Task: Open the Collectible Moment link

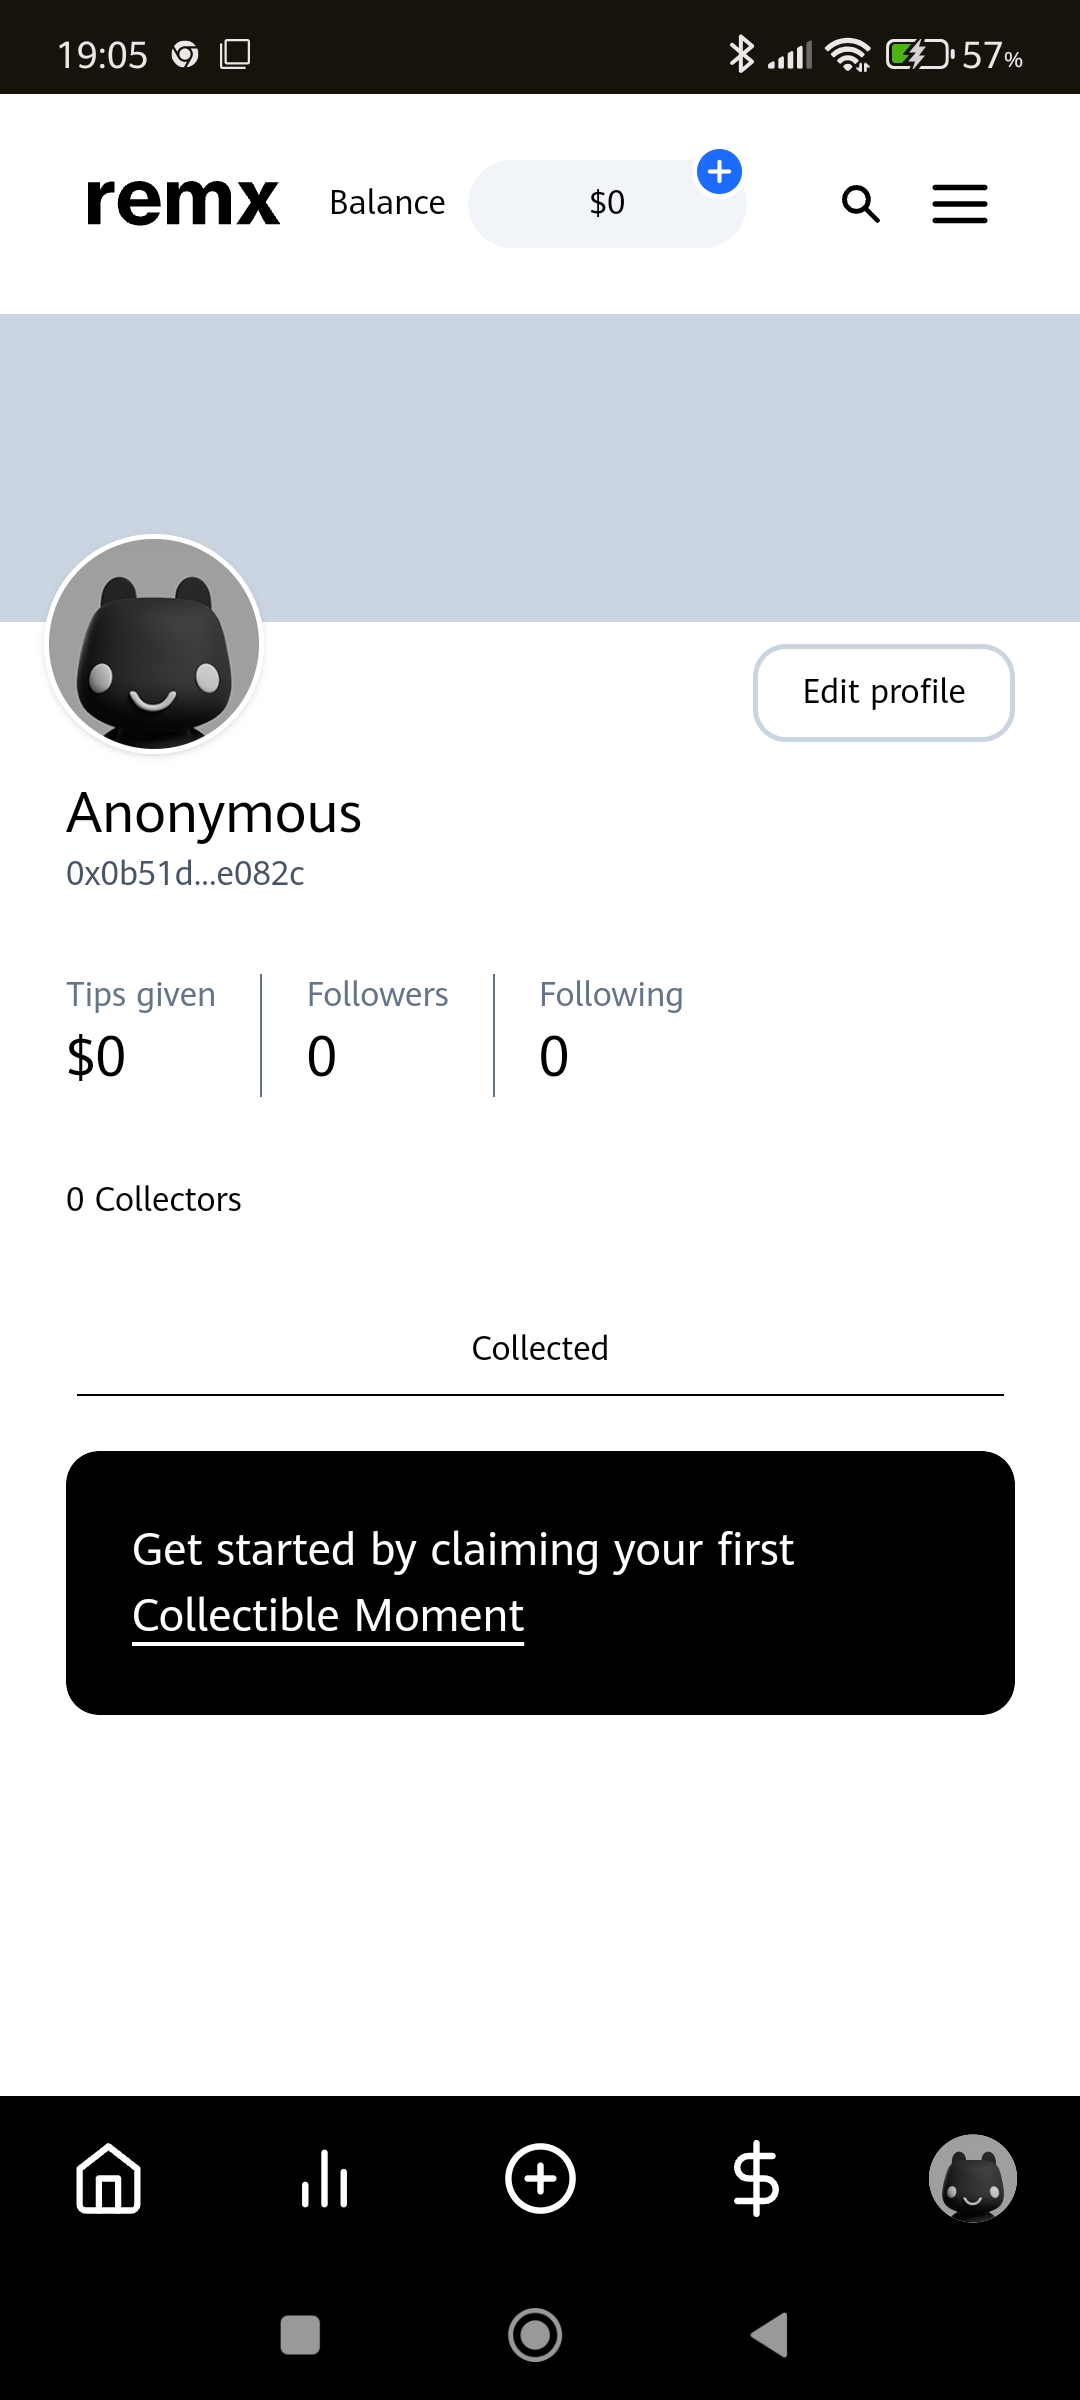Action: click(x=328, y=1616)
